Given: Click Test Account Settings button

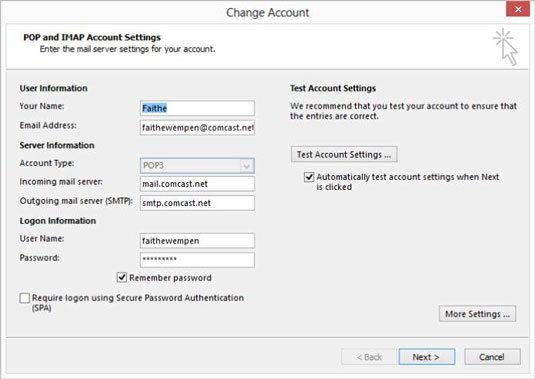Looking at the screenshot, I should pos(344,155).
